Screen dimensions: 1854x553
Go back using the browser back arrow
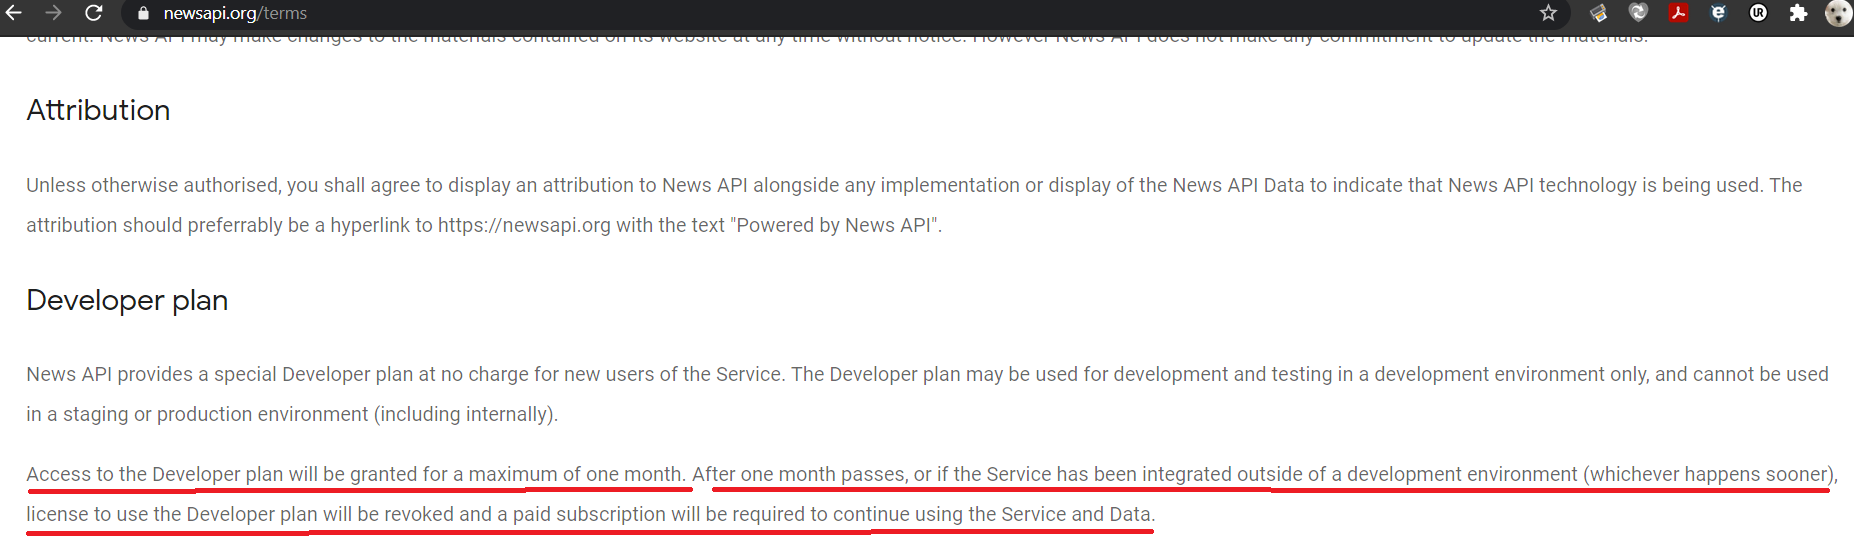pos(14,13)
